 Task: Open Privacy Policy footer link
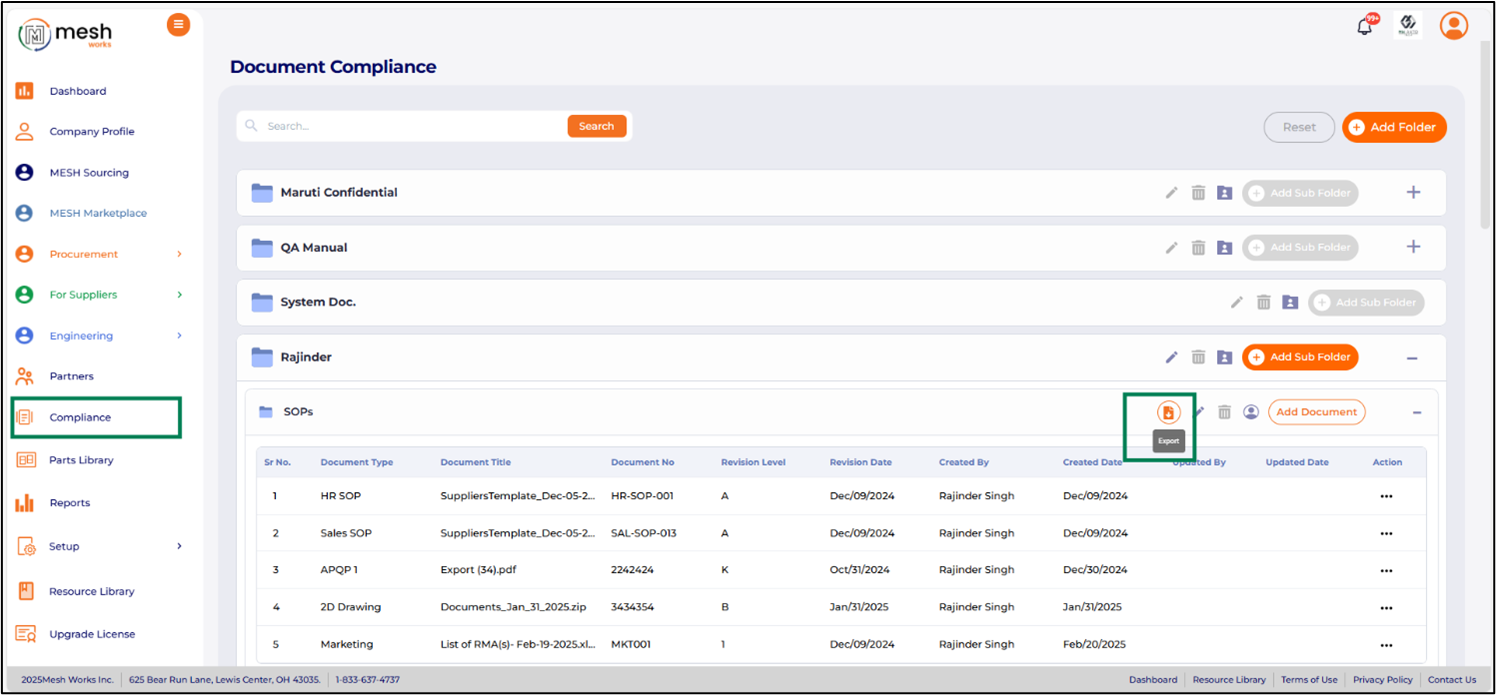(1383, 680)
